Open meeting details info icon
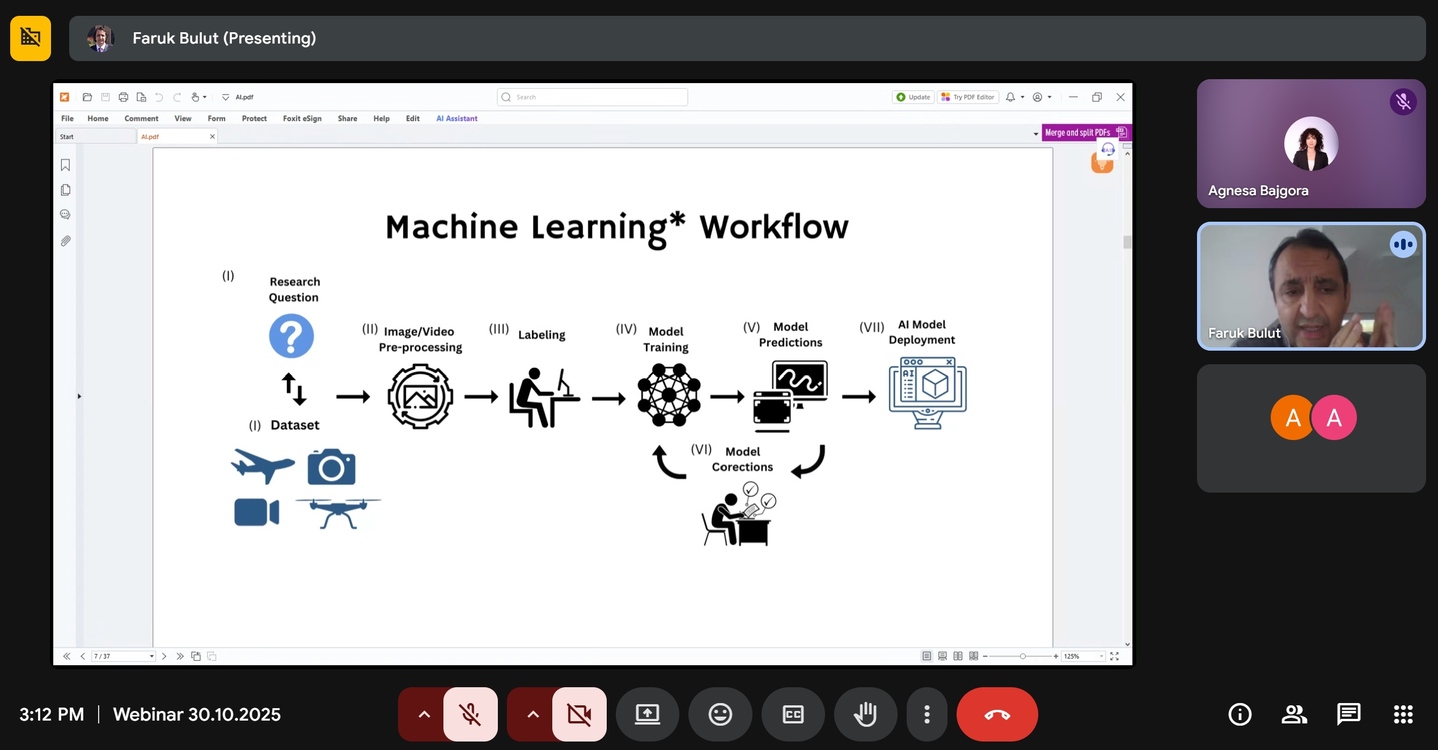Viewport: 1438px width, 750px height. [1239, 714]
